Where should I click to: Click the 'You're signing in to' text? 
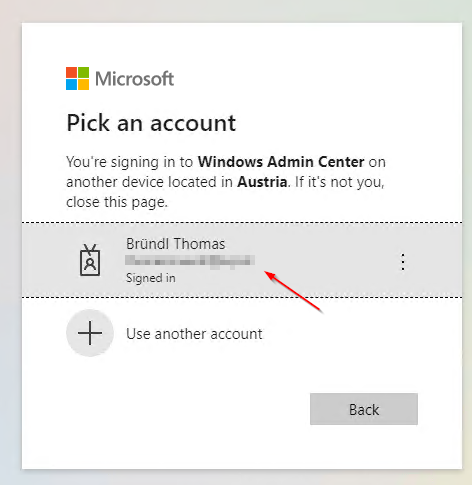(130, 162)
